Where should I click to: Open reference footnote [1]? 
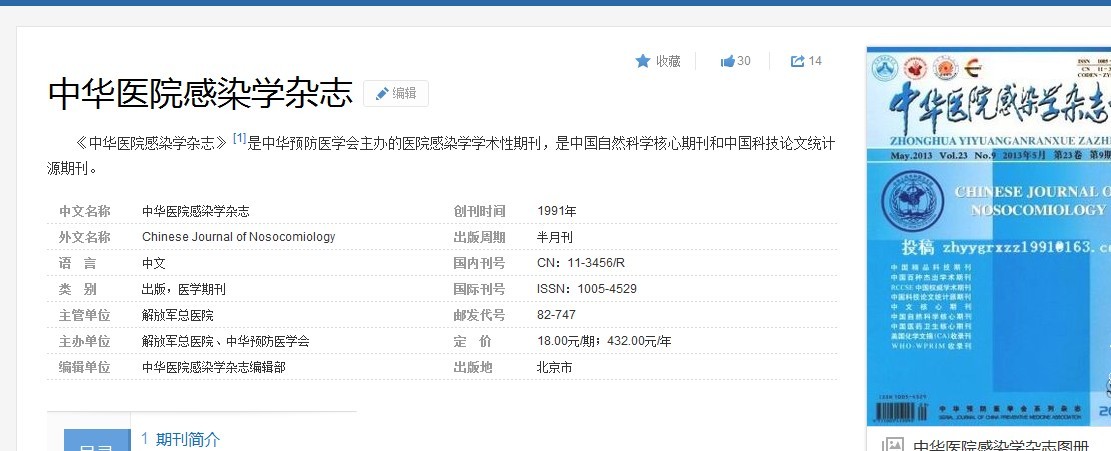(x=239, y=139)
